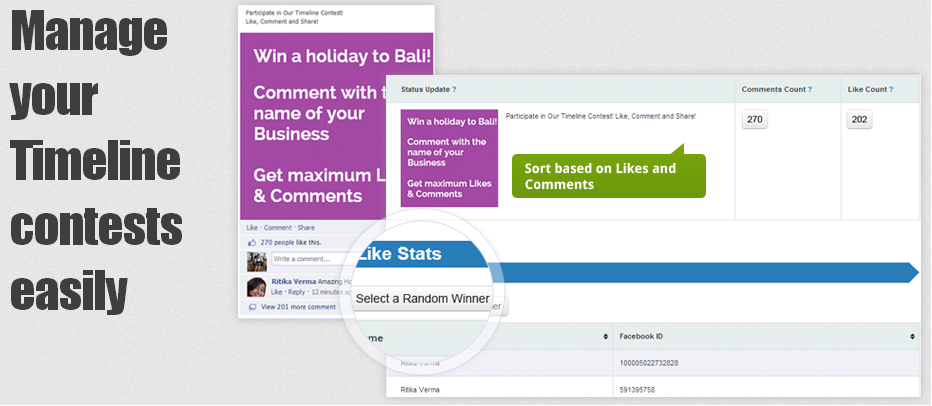Click the Select a Random Winner button
The width and height of the screenshot is (932, 406).
pyautogui.click(x=423, y=298)
